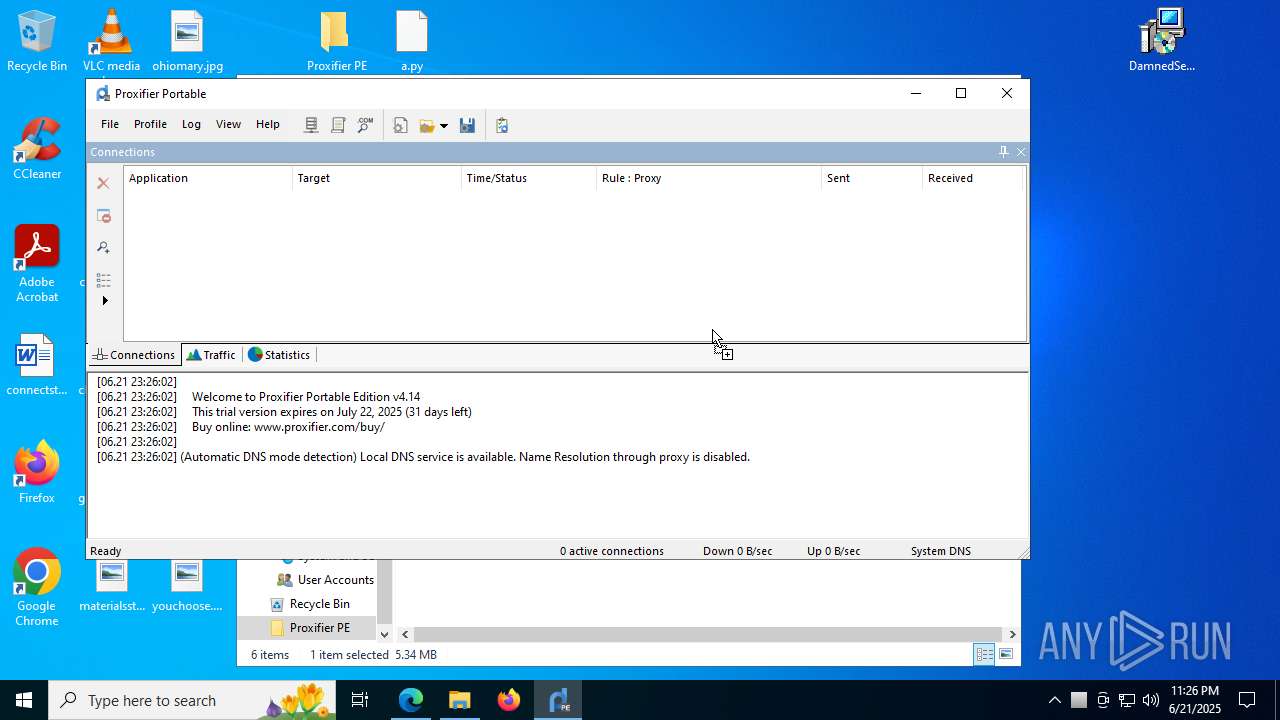Open the View menu
Screen dimensions: 1280x720
click(228, 124)
